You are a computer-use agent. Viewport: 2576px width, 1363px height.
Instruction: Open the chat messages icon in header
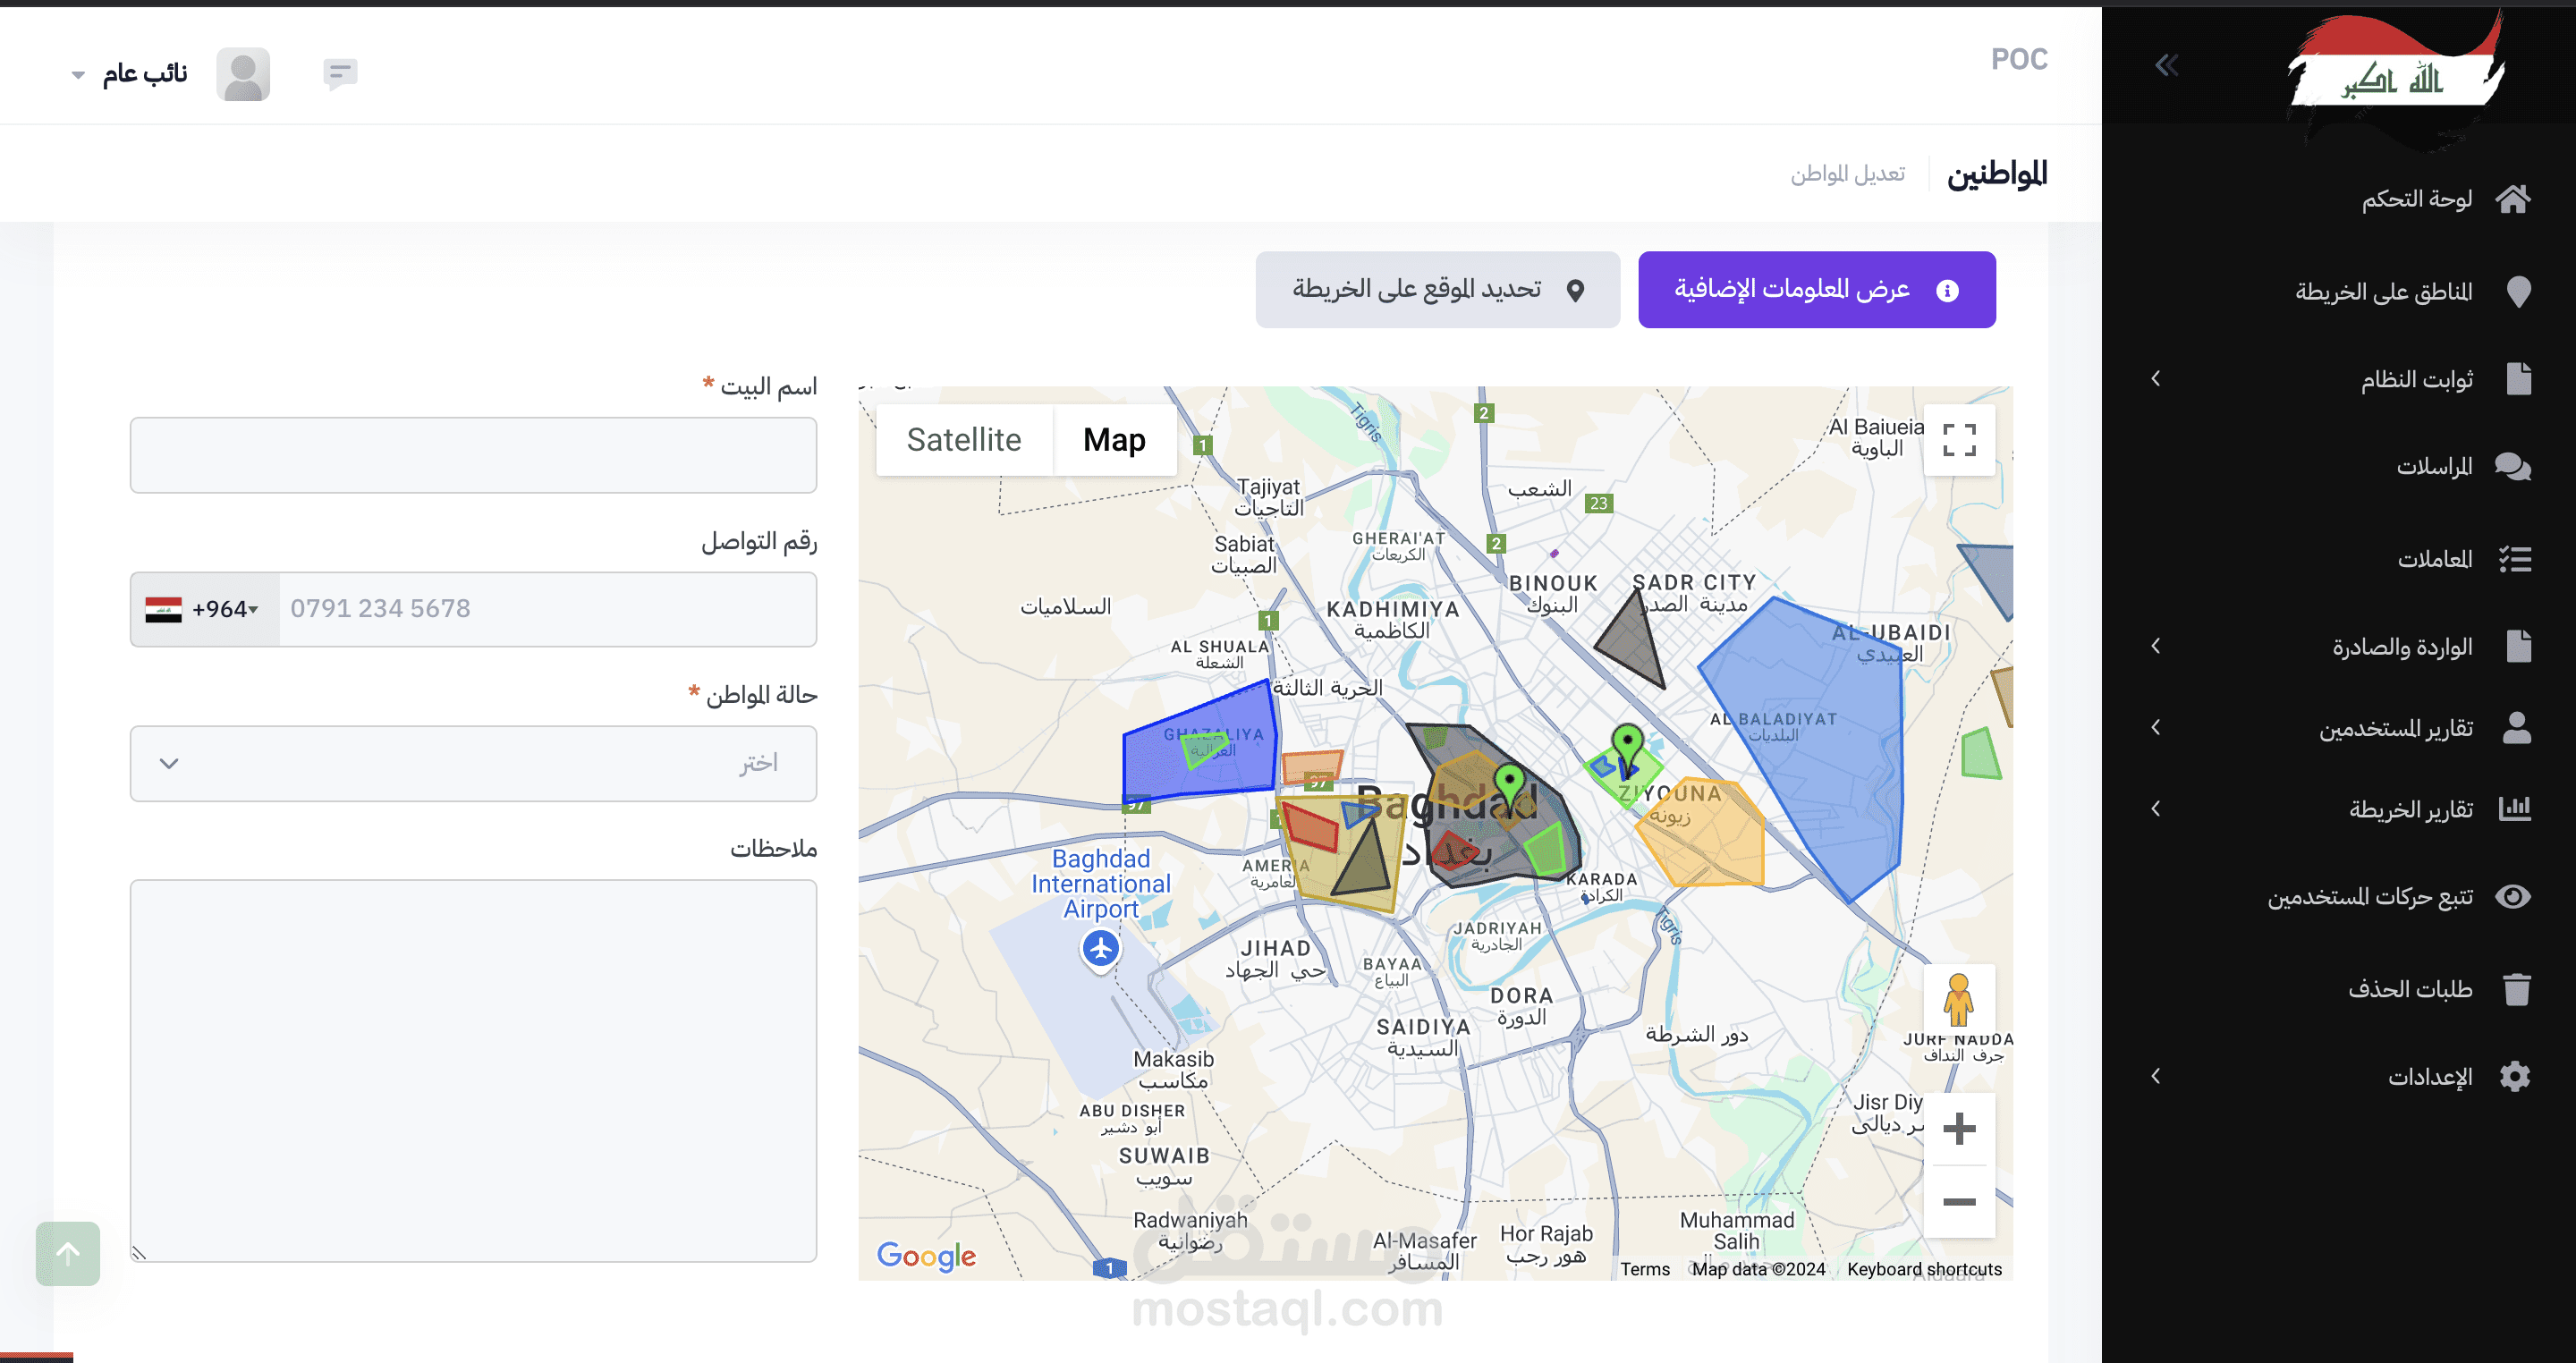click(340, 73)
